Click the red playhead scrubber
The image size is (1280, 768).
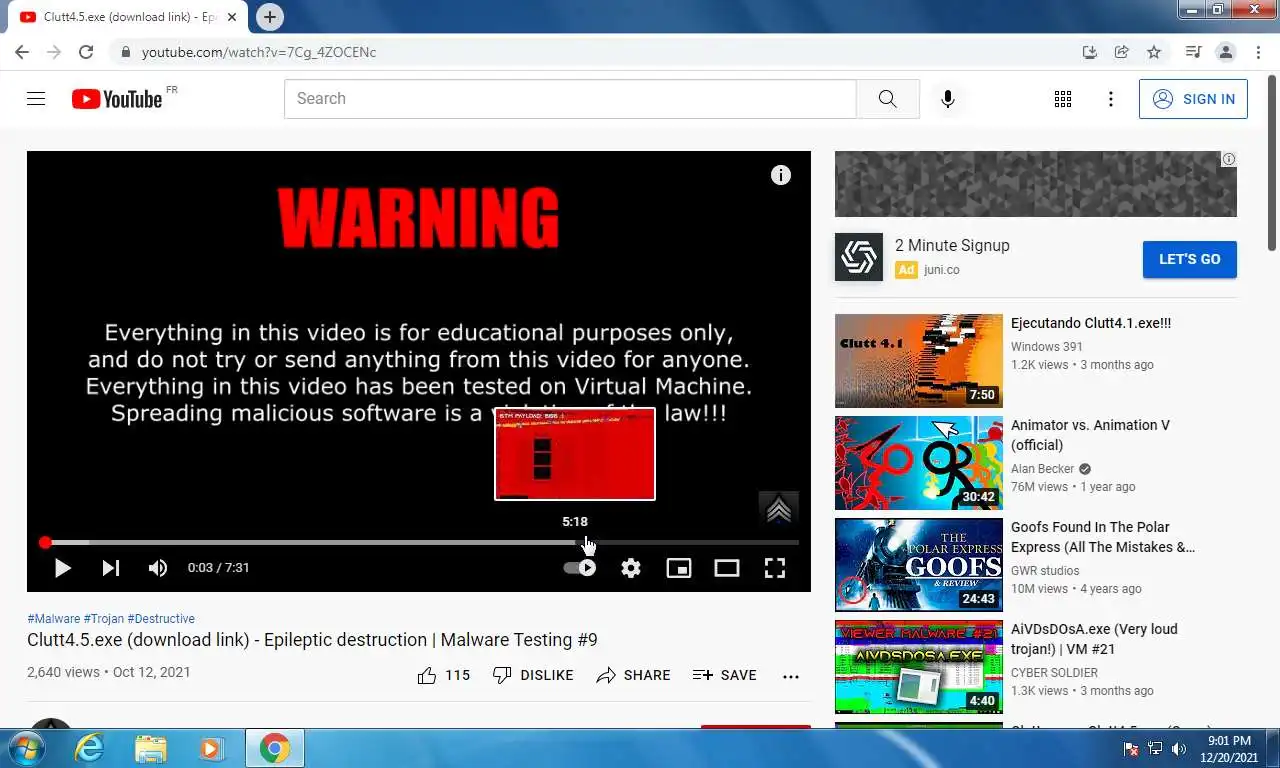point(45,543)
